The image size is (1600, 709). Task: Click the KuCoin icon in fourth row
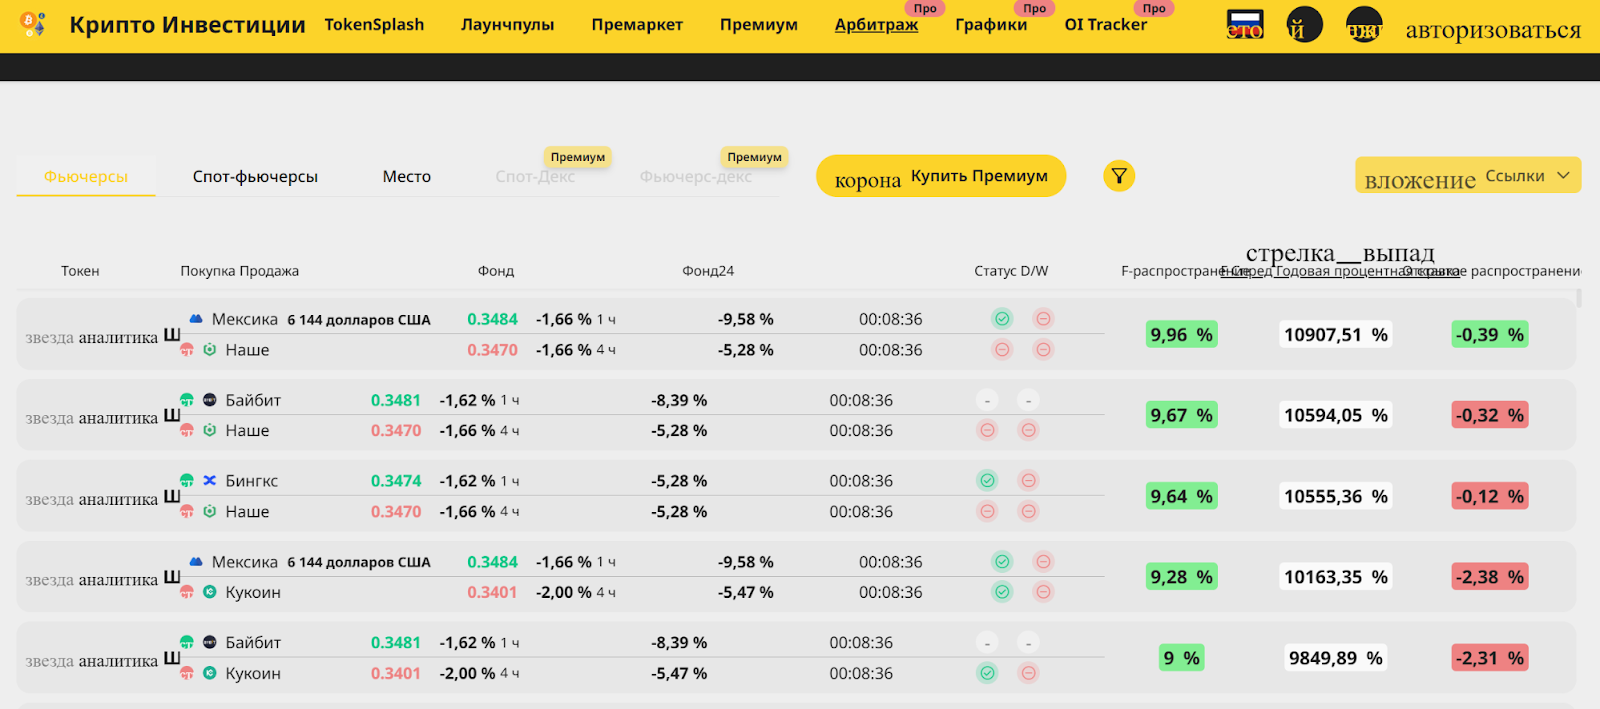point(210,592)
